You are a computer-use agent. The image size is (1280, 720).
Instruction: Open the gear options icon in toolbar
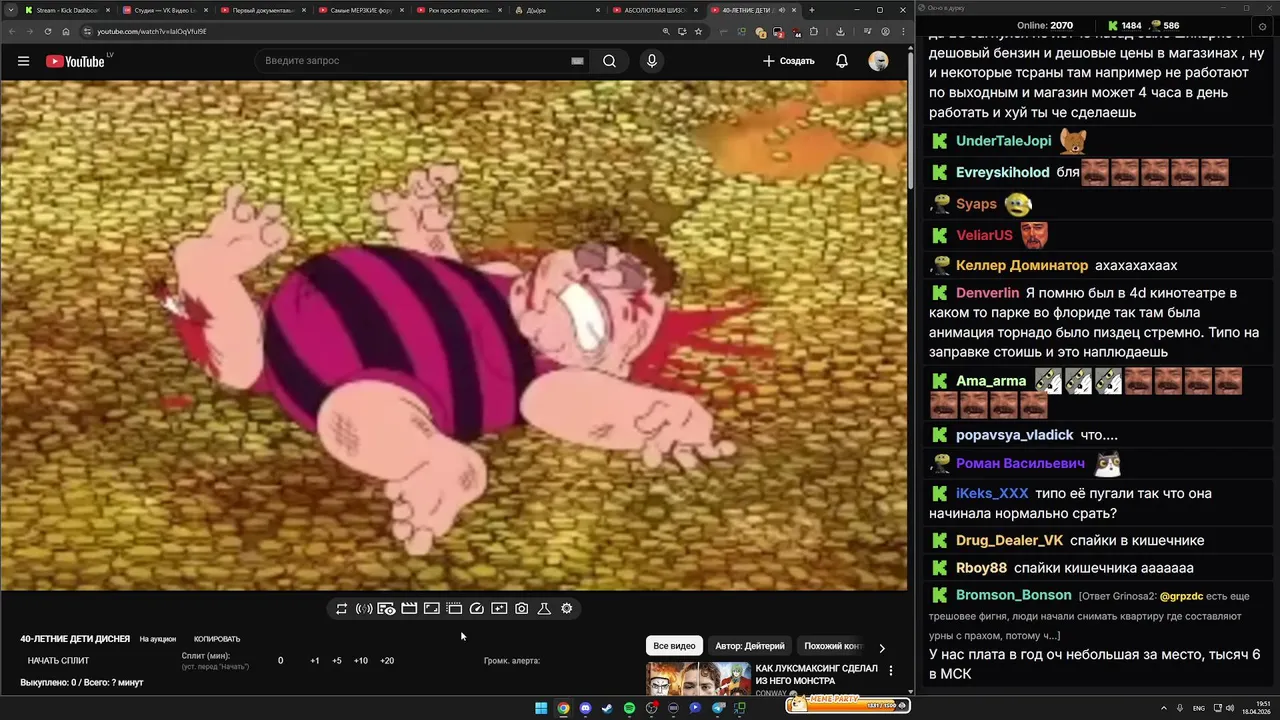(x=567, y=608)
